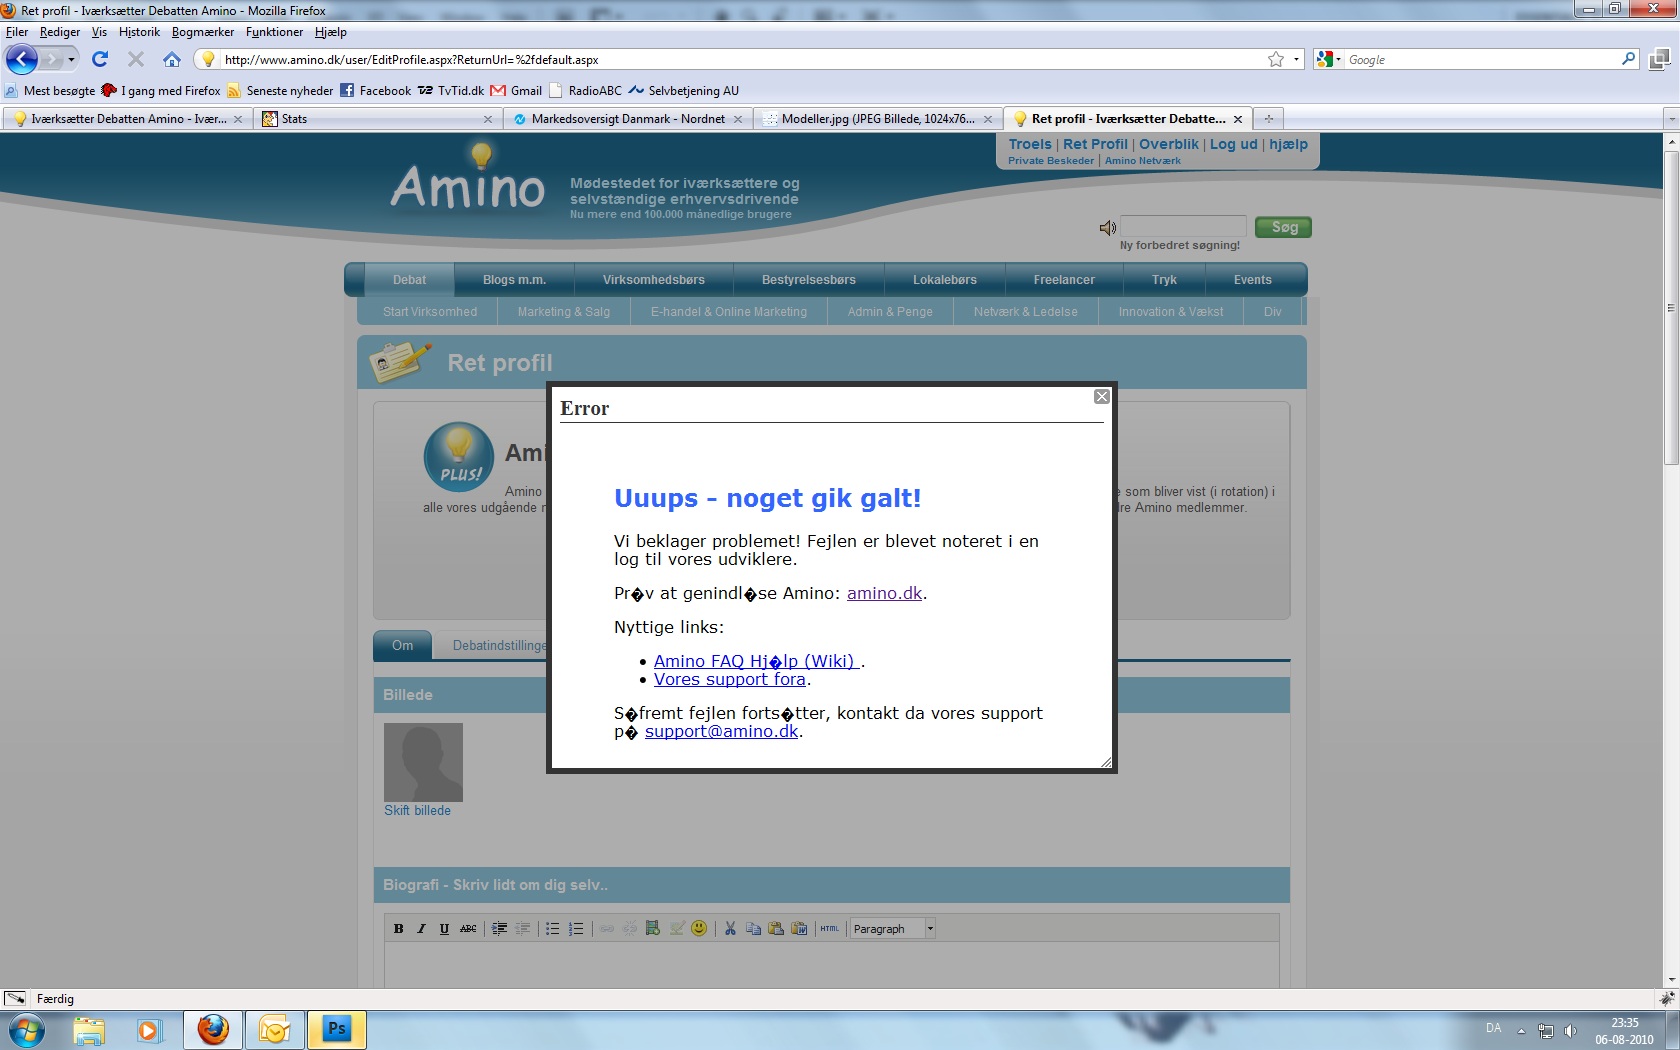The image size is (1680, 1050).
Task: Toggle bold in biography editor
Action: 398,928
